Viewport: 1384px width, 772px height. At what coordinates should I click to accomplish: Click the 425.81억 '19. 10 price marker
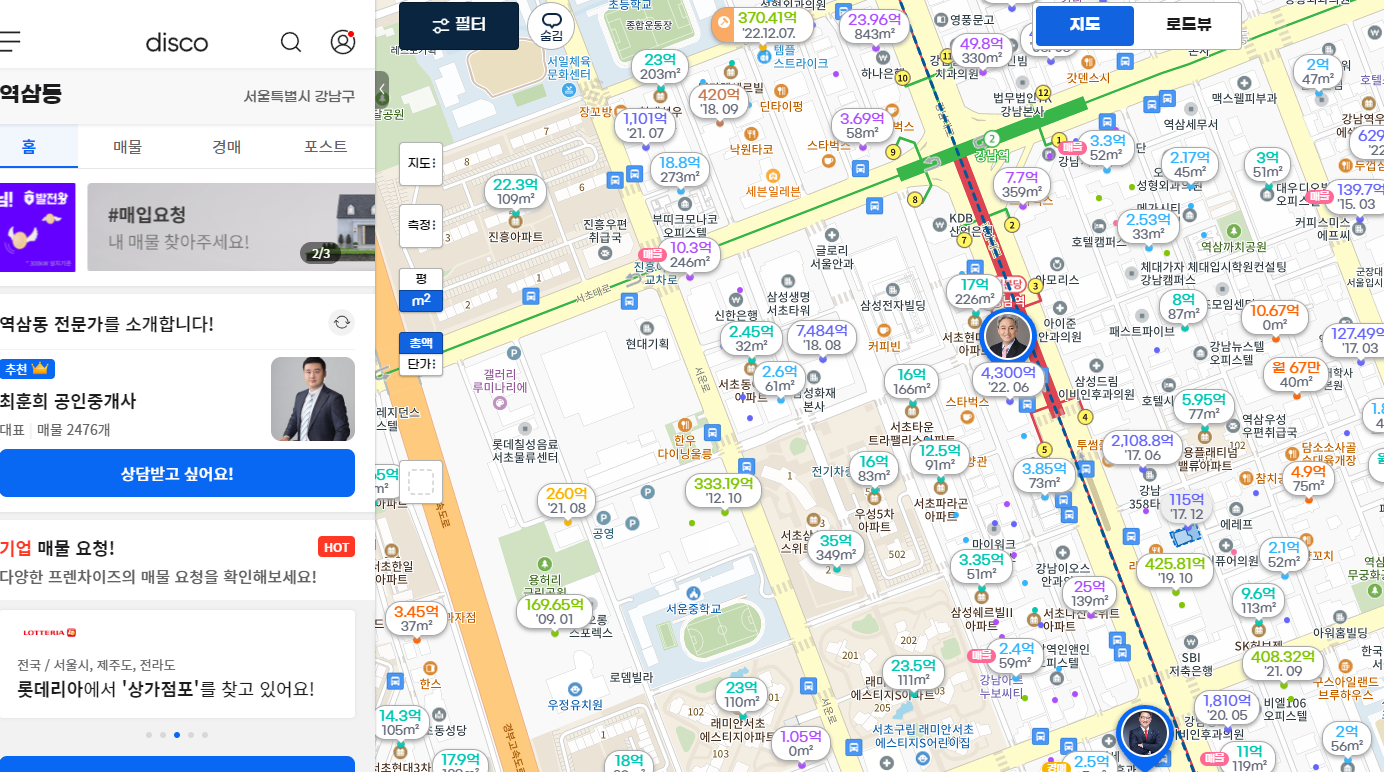1175,570
